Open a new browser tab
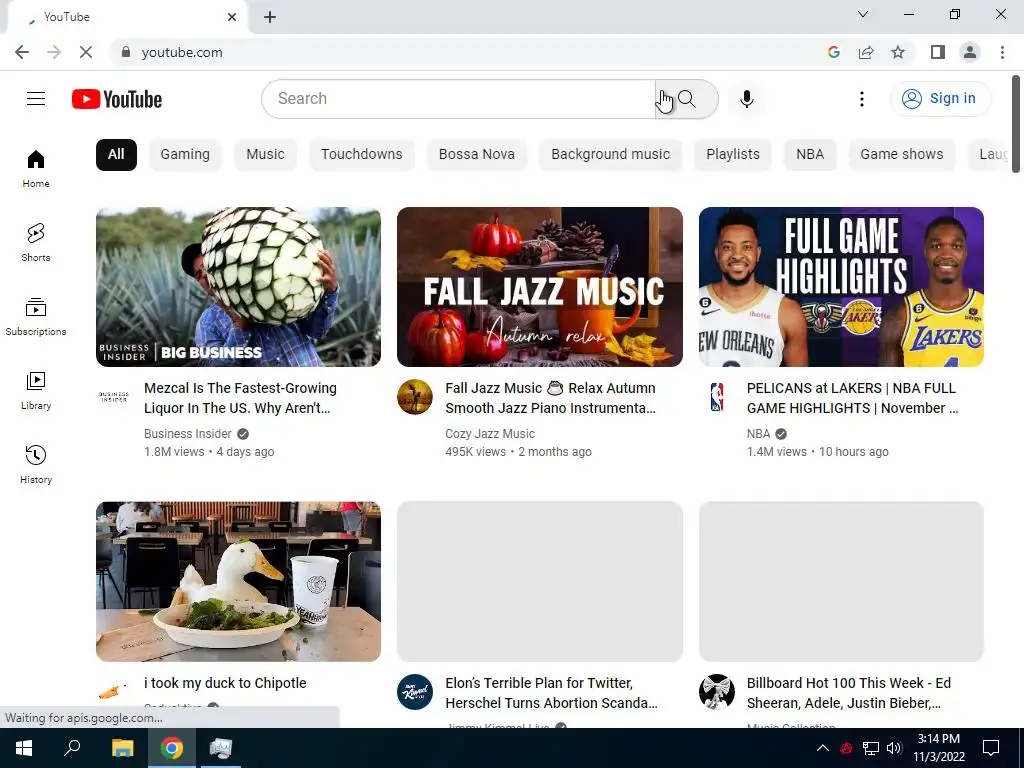Screen dimensions: 1024x768 (x=270, y=17)
